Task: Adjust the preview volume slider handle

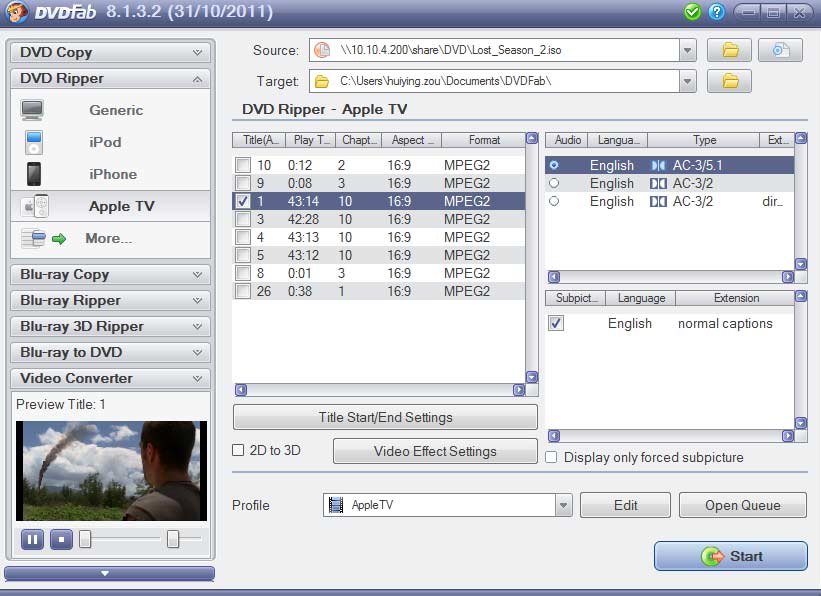Action: click(x=173, y=539)
